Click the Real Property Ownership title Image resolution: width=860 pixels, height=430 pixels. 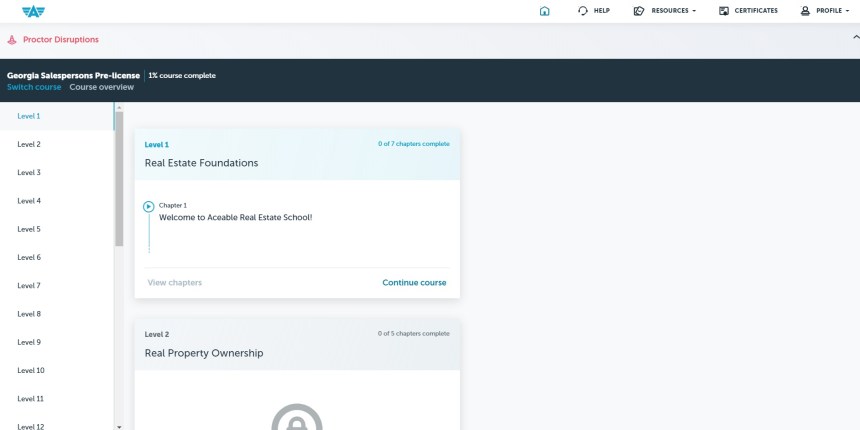[204, 353]
